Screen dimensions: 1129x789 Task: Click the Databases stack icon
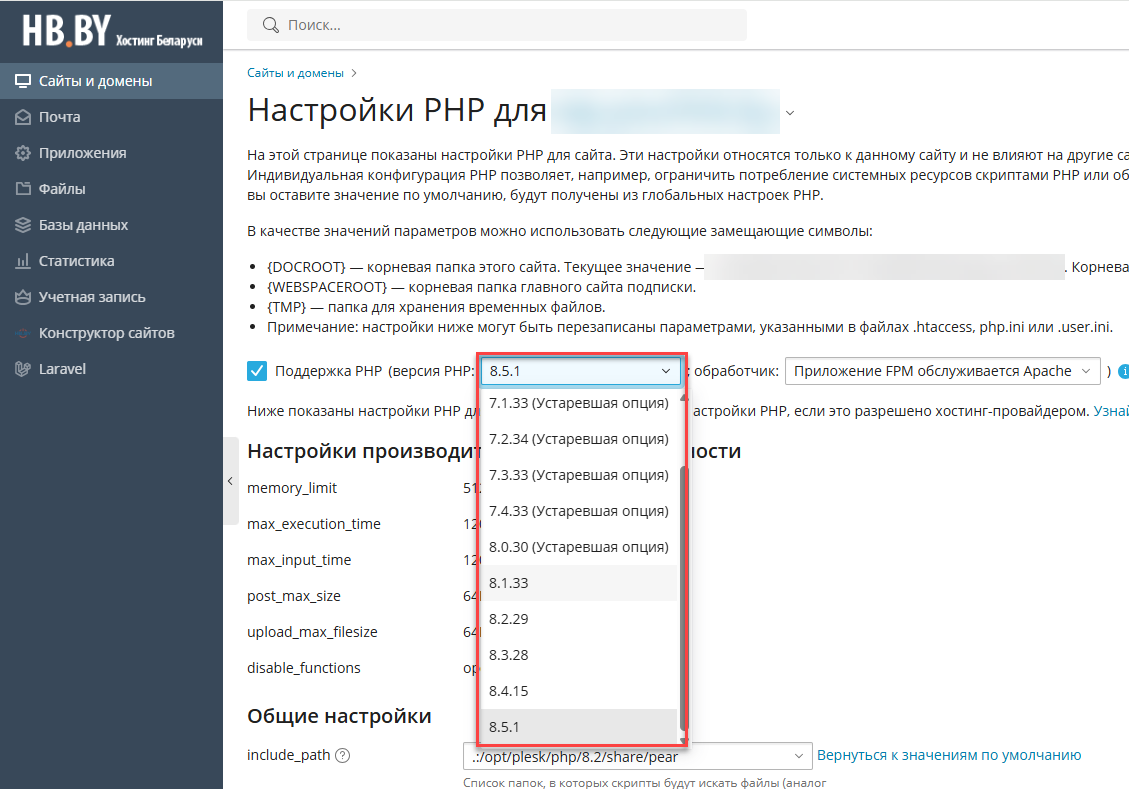tap(23, 225)
